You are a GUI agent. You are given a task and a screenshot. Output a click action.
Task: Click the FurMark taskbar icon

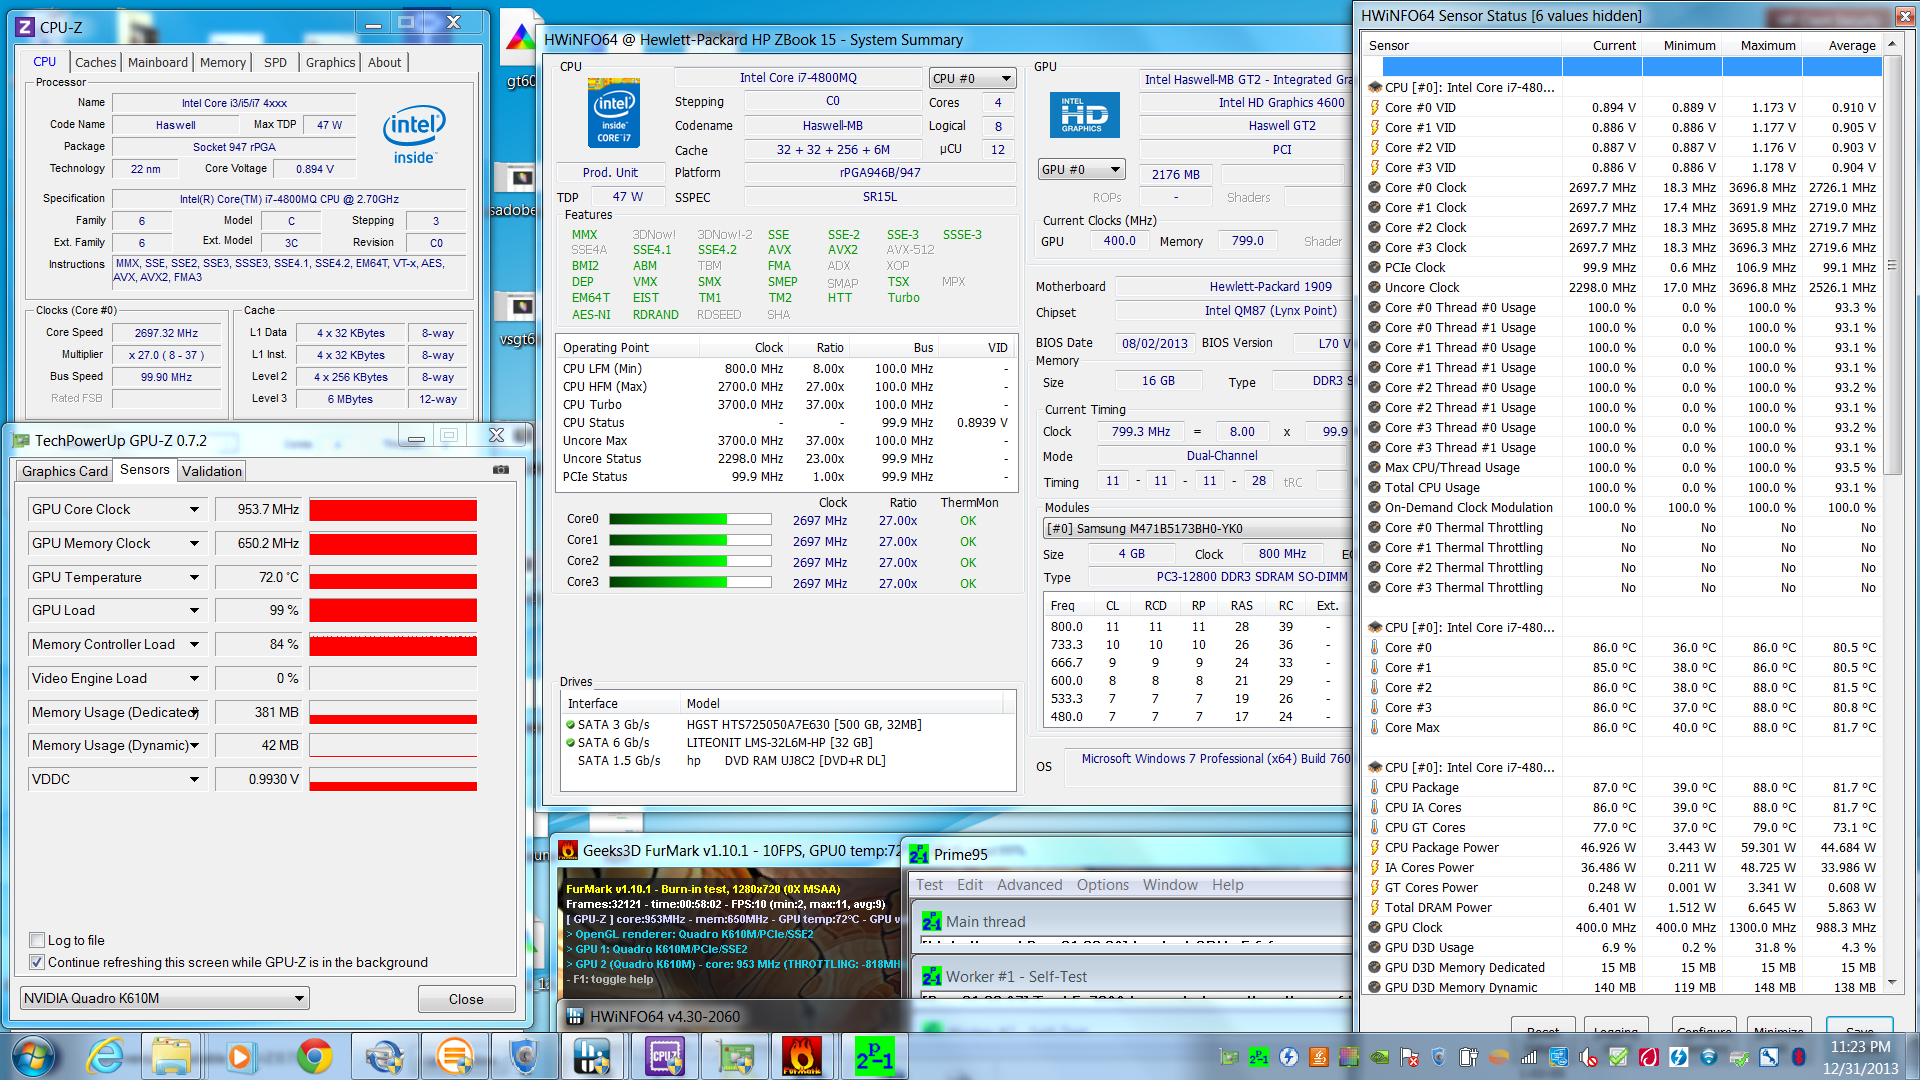pos(802,1056)
